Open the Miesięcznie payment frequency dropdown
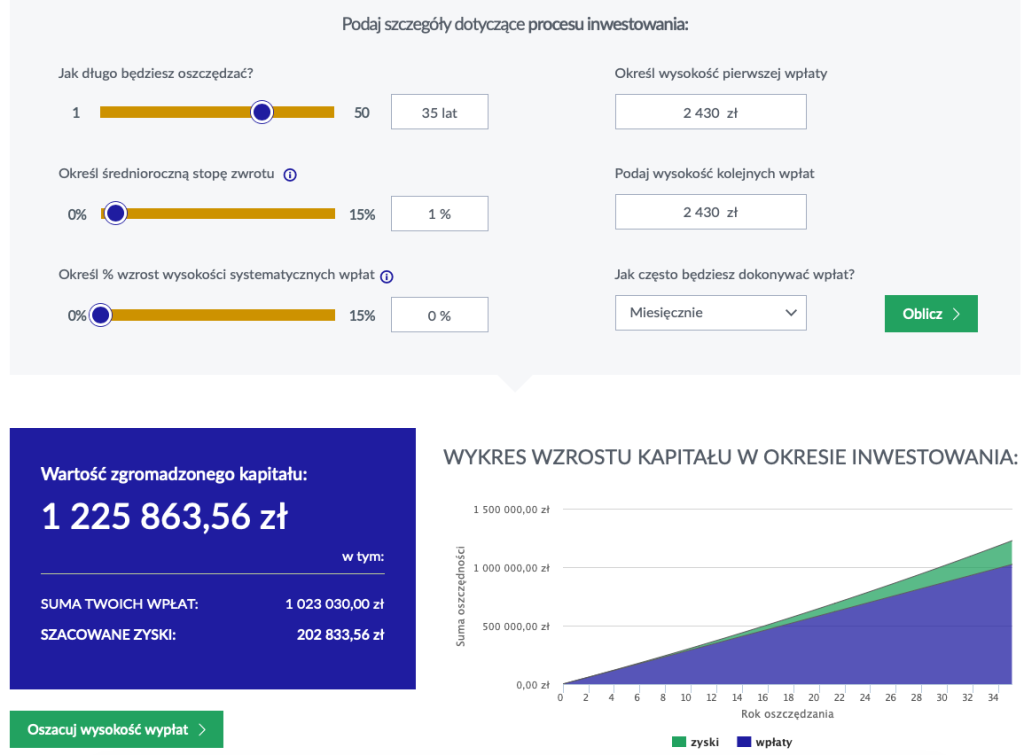1024x755 pixels. tap(710, 313)
